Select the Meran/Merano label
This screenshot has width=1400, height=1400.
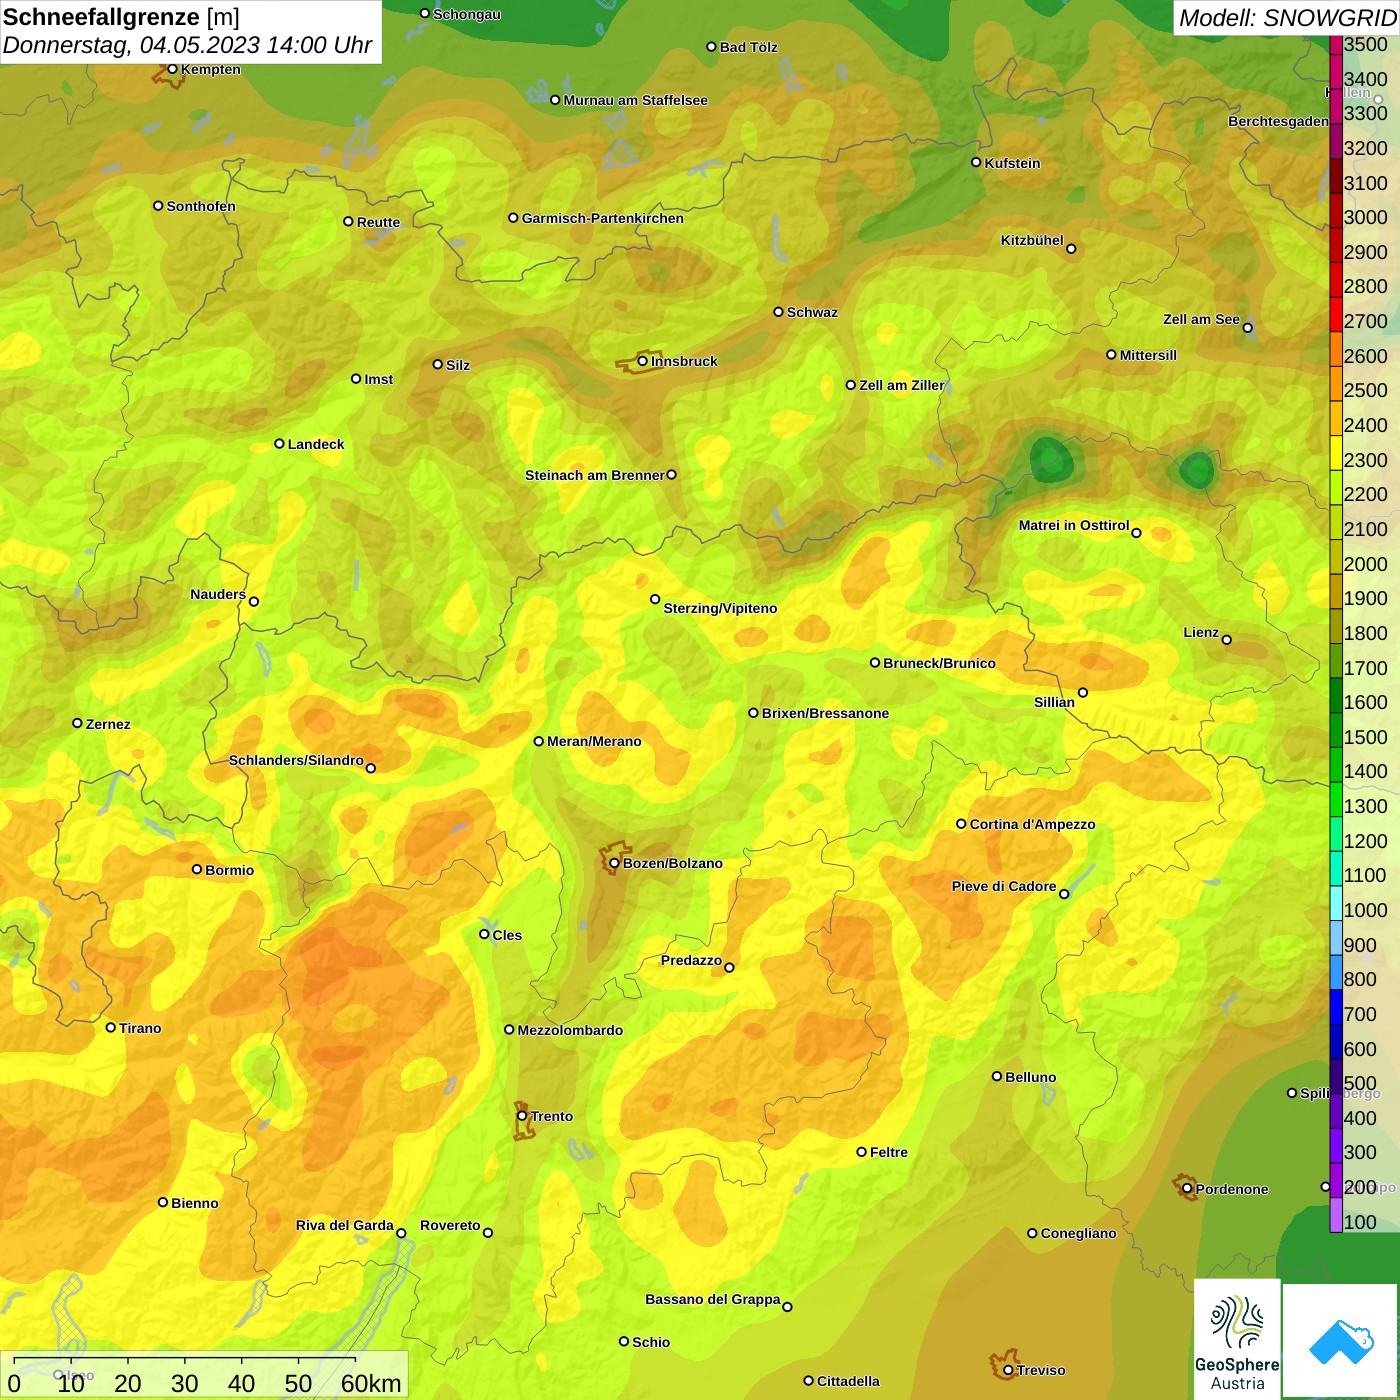tap(594, 741)
